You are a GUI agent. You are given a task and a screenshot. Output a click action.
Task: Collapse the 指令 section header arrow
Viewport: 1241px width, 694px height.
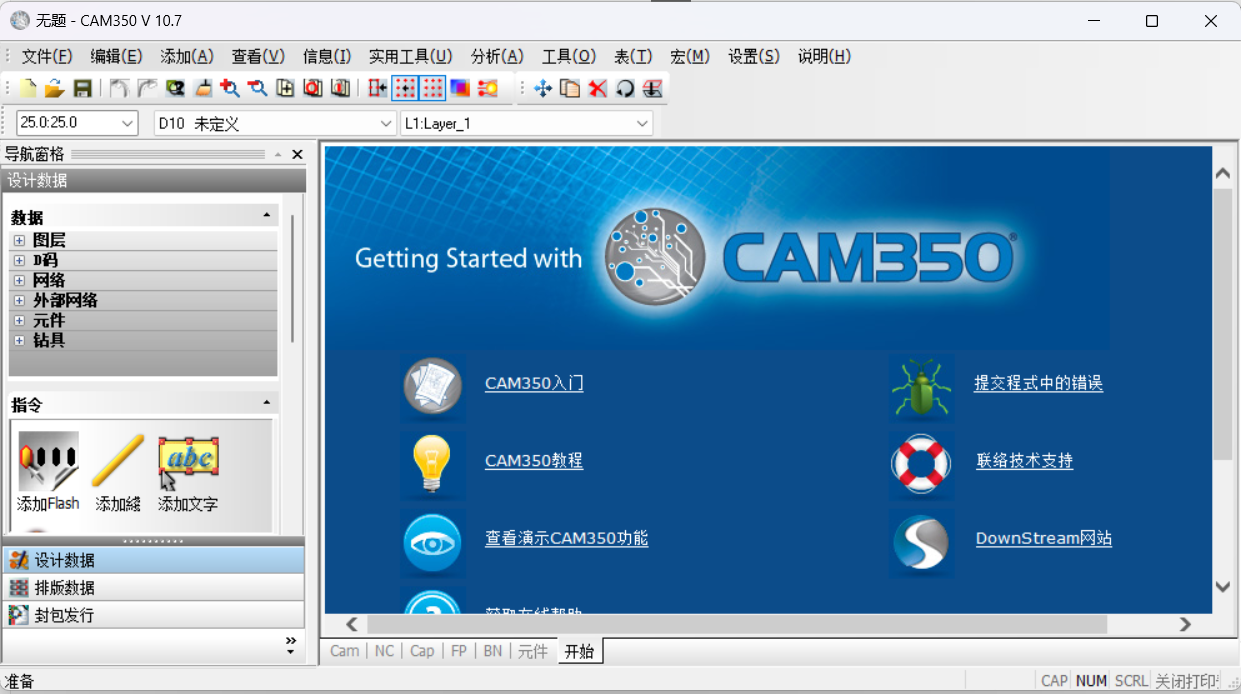(x=267, y=403)
